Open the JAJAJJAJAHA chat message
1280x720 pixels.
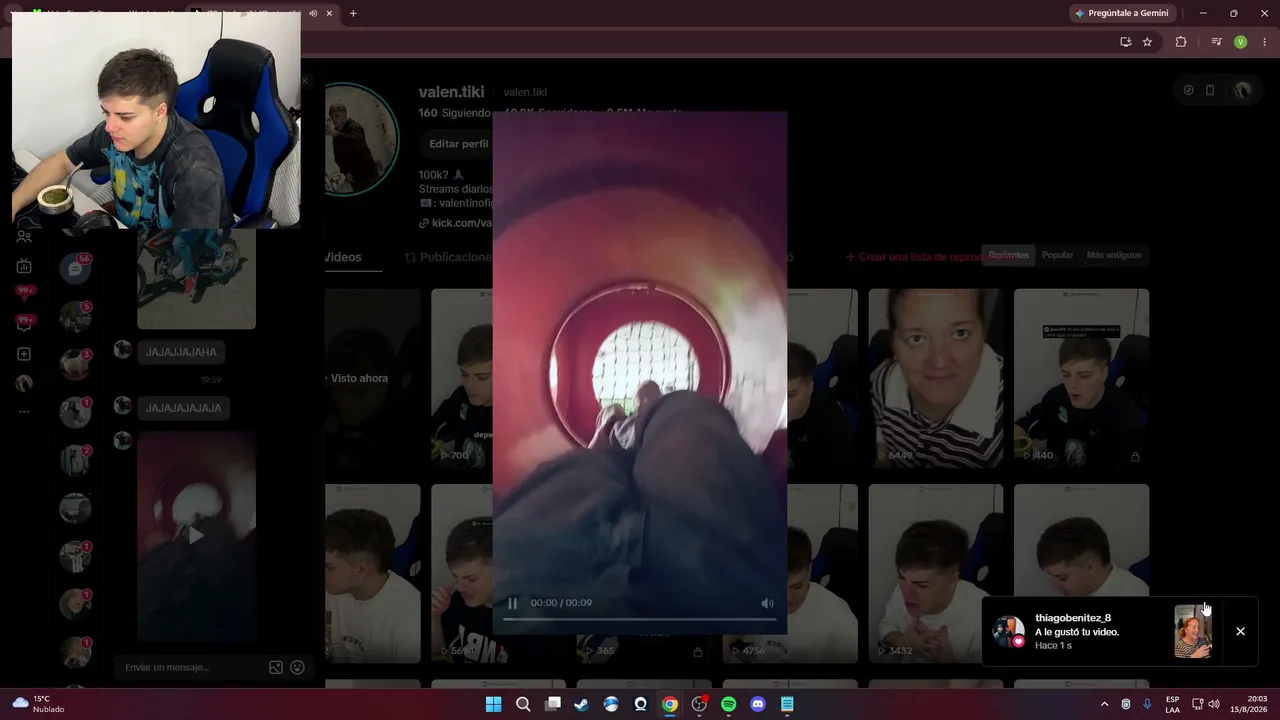tap(181, 352)
